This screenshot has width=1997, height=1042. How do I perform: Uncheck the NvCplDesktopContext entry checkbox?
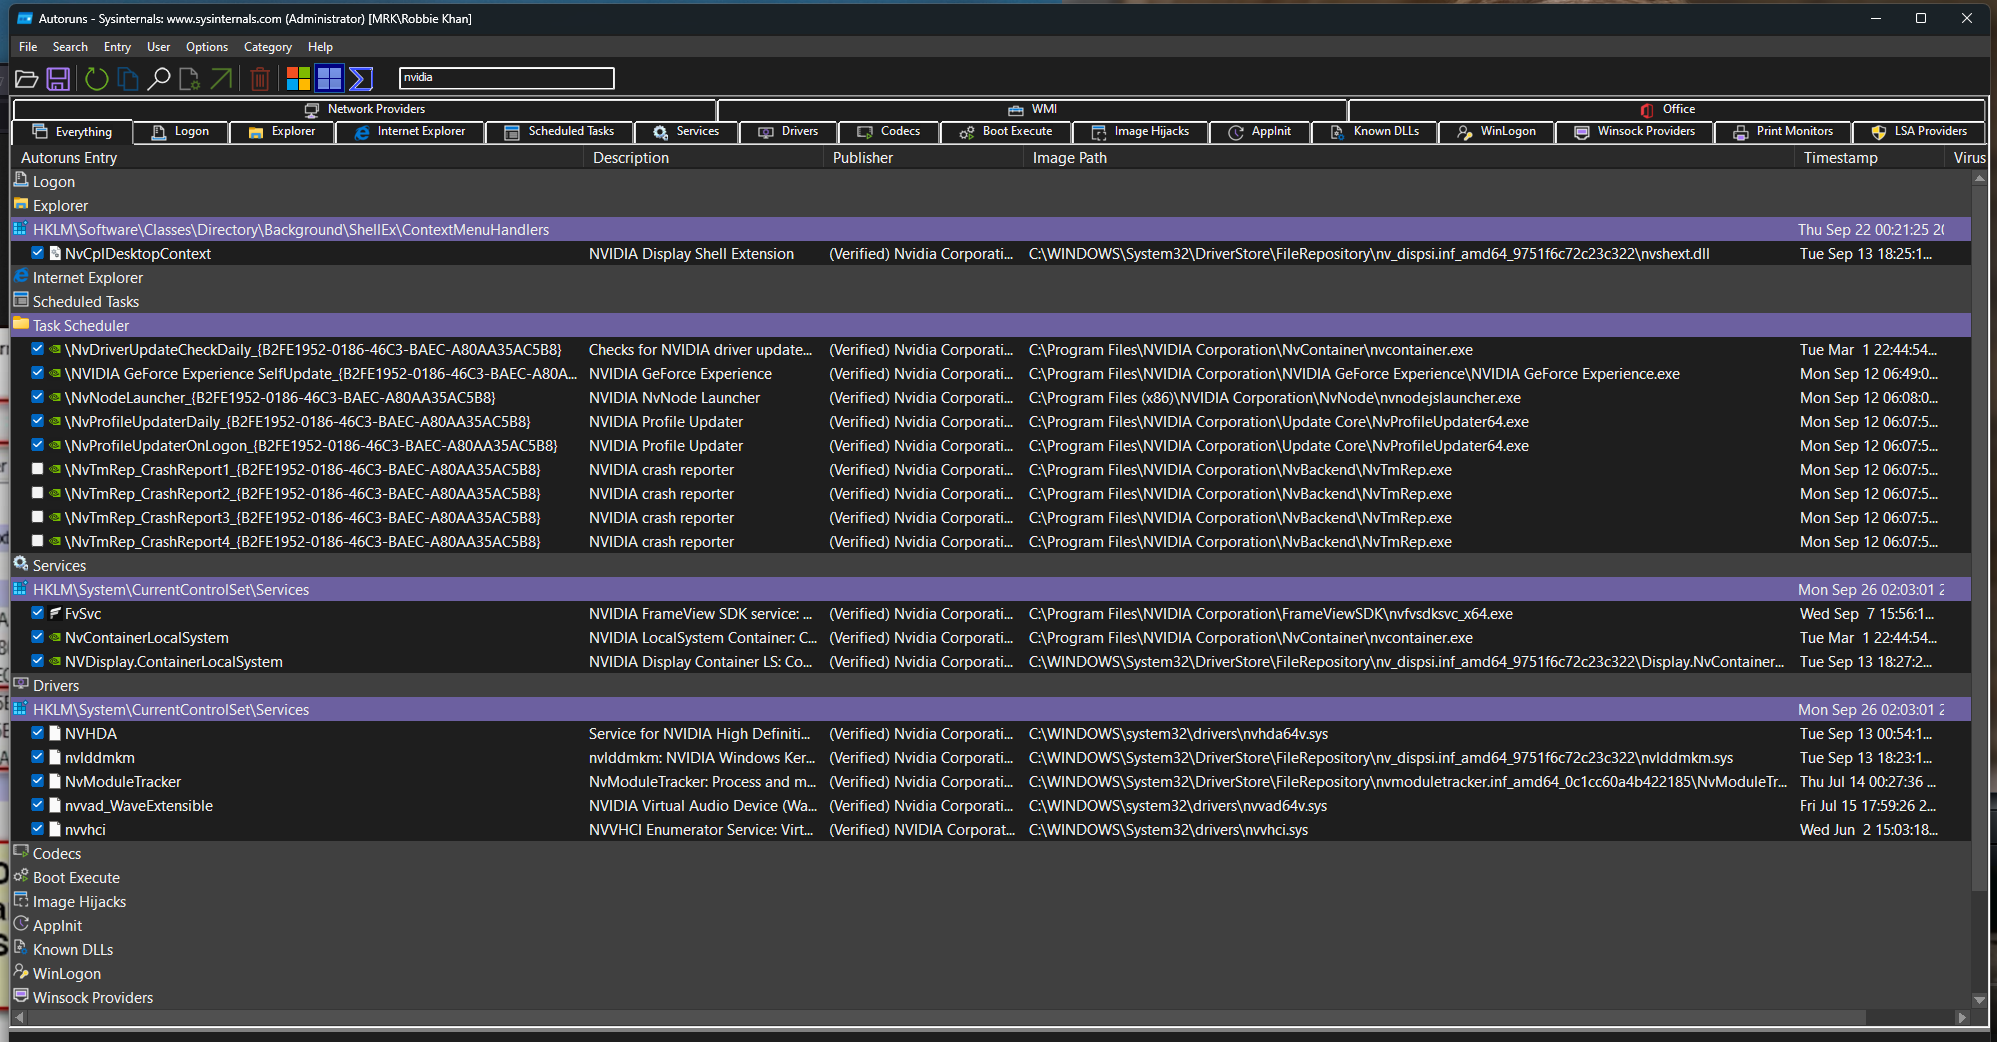[37, 253]
